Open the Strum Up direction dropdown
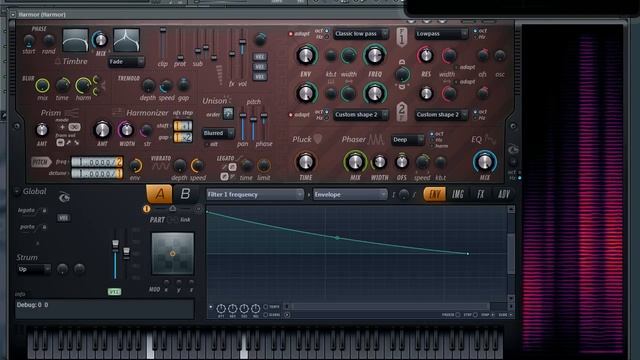Image resolution: width=640 pixels, height=360 pixels. click(x=34, y=269)
